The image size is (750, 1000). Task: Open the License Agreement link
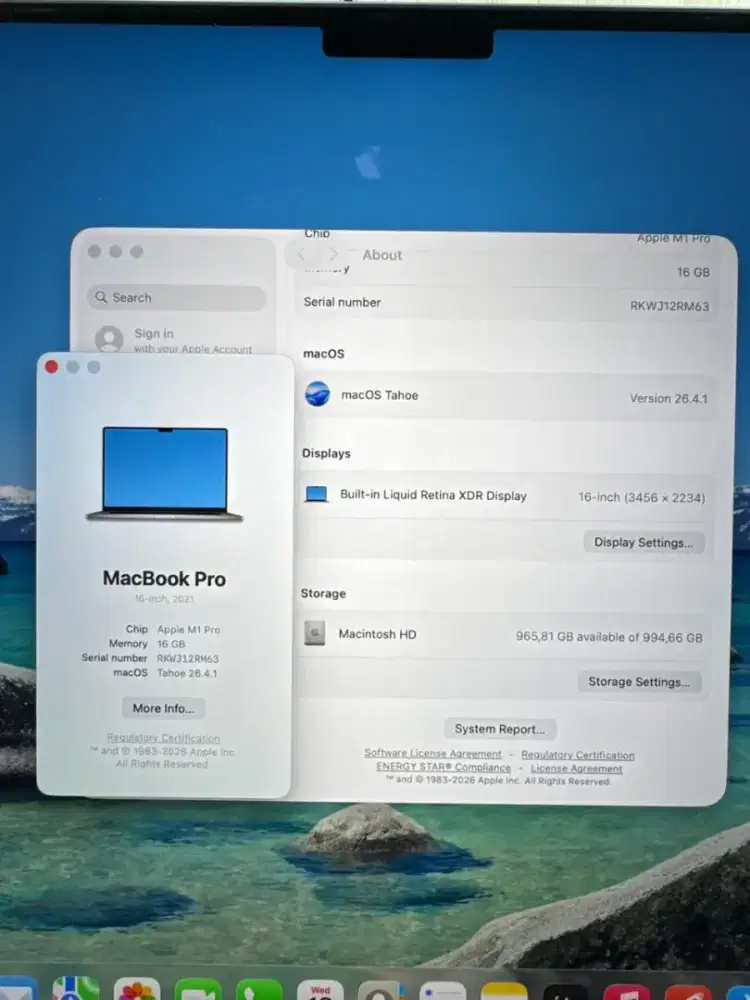coord(577,768)
